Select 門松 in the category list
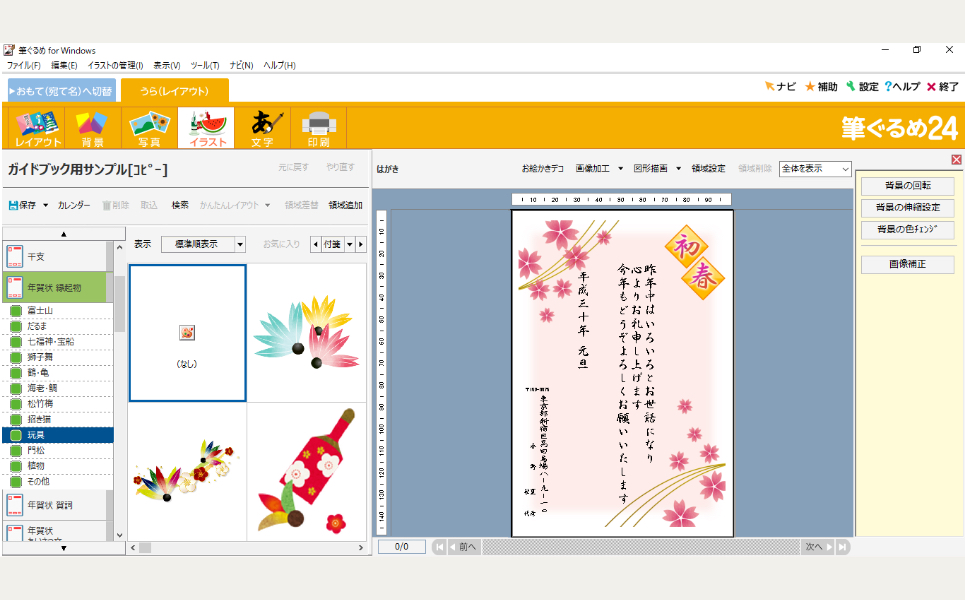This screenshot has width=965, height=600. point(58,450)
